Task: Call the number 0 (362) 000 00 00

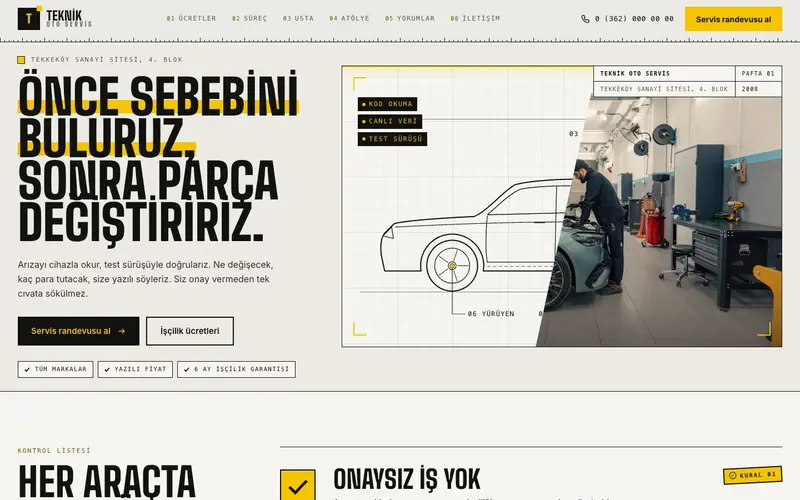Action: coord(634,19)
